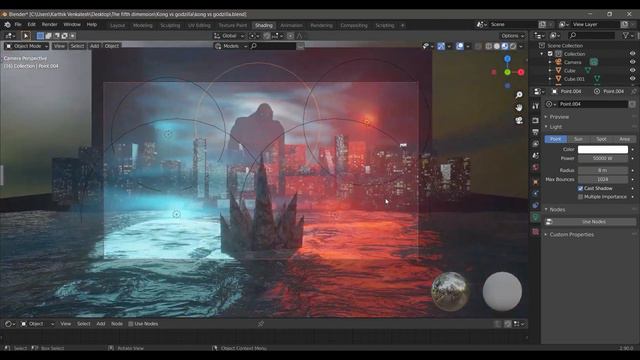Hide Collection using its eye icon
640x360 pixels.
pos(632,54)
